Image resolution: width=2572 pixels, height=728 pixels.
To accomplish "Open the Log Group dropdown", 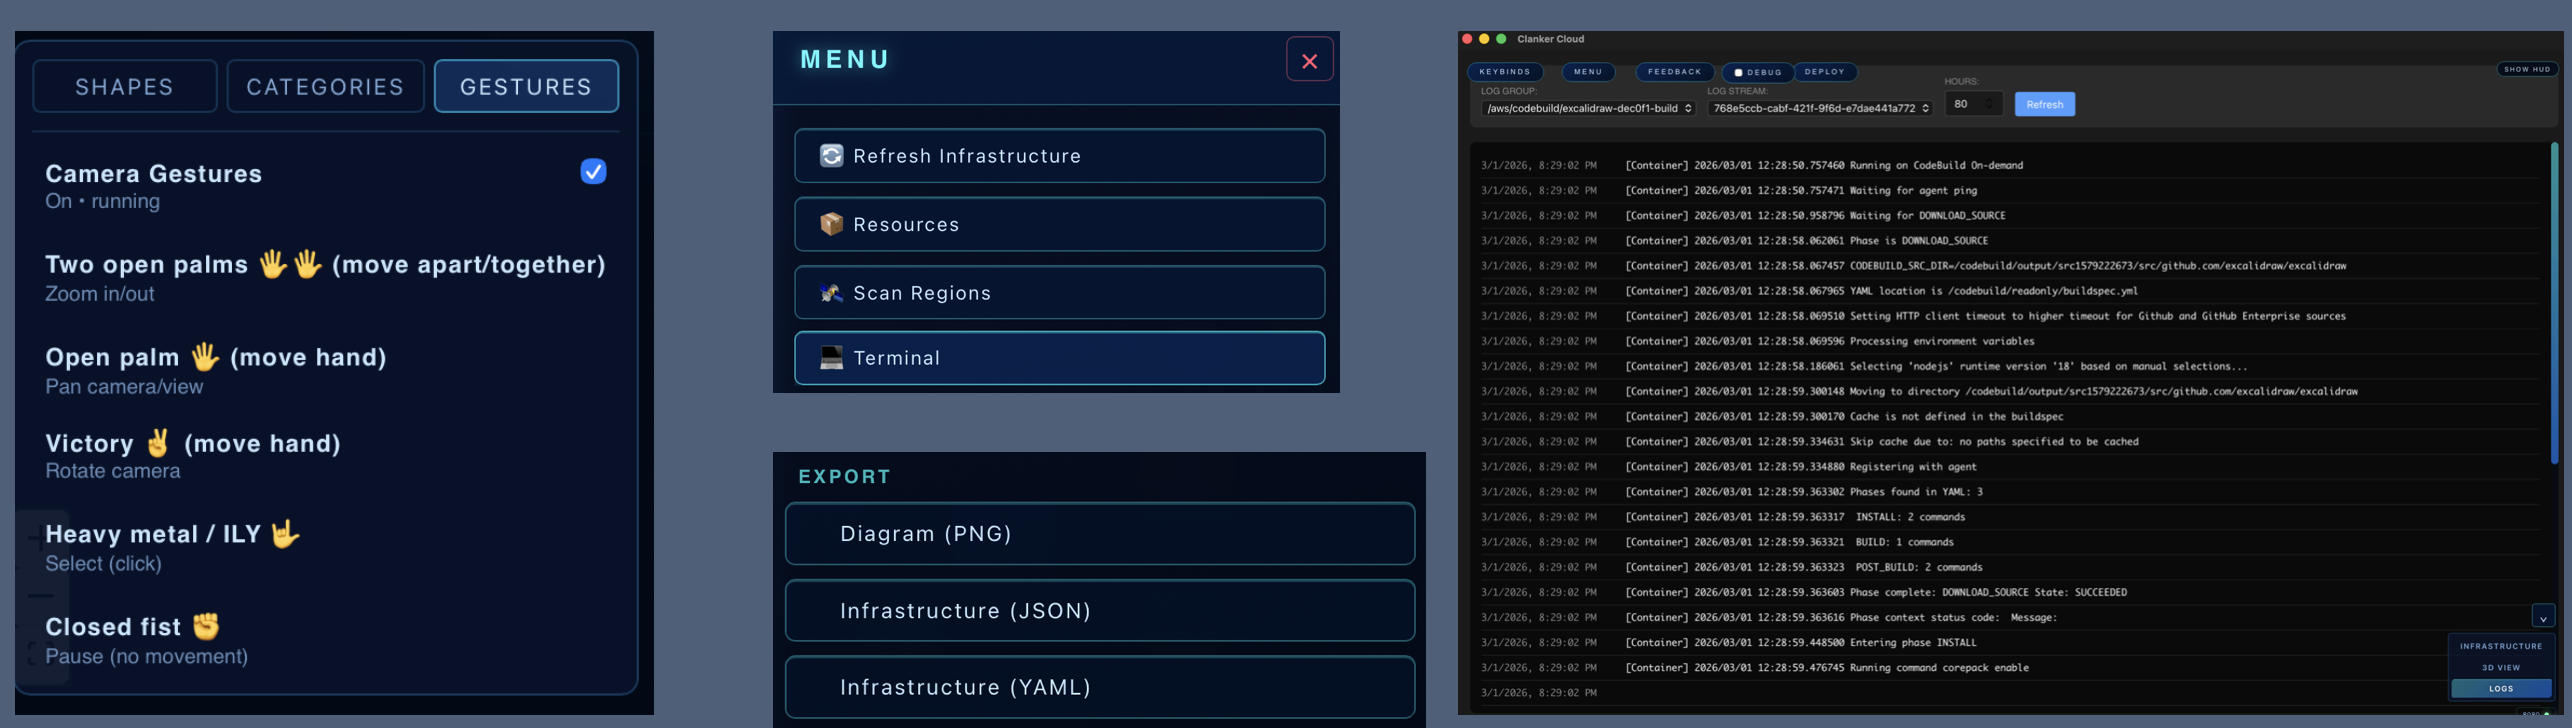I will (1588, 108).
